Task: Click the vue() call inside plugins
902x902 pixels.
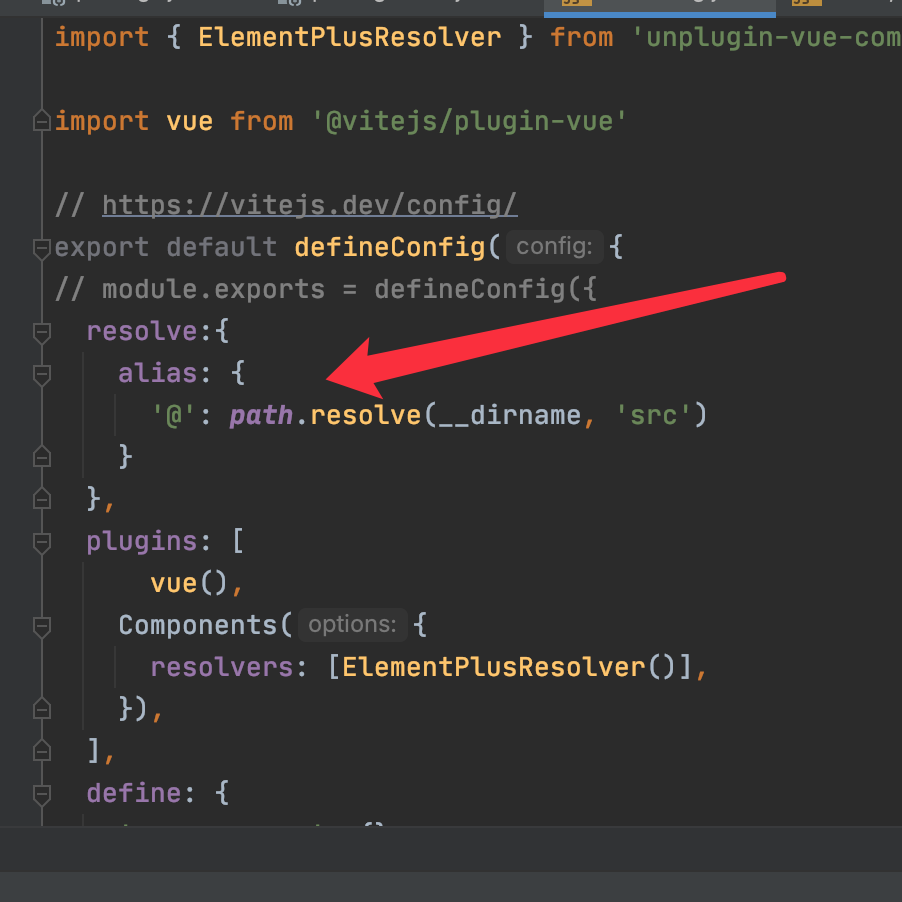Action: 189,584
